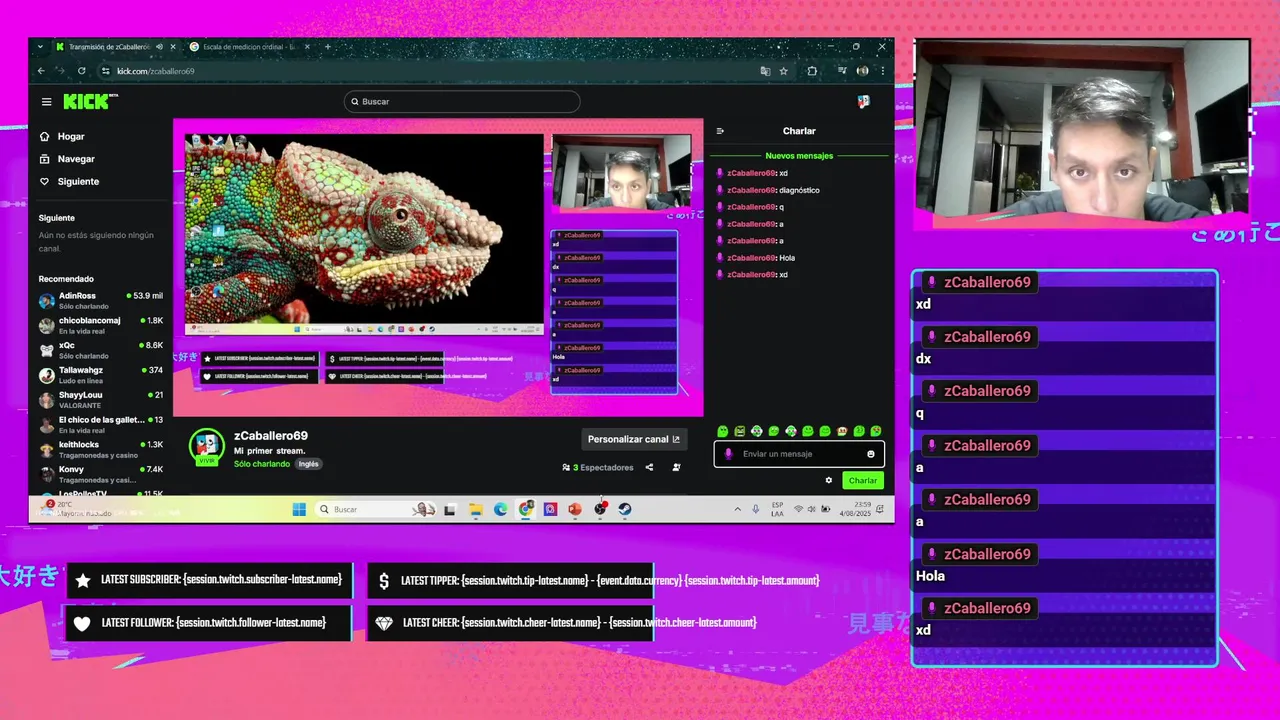1280x720 pixels.
Task: Click the Inglés language tag
Action: pos(309,464)
